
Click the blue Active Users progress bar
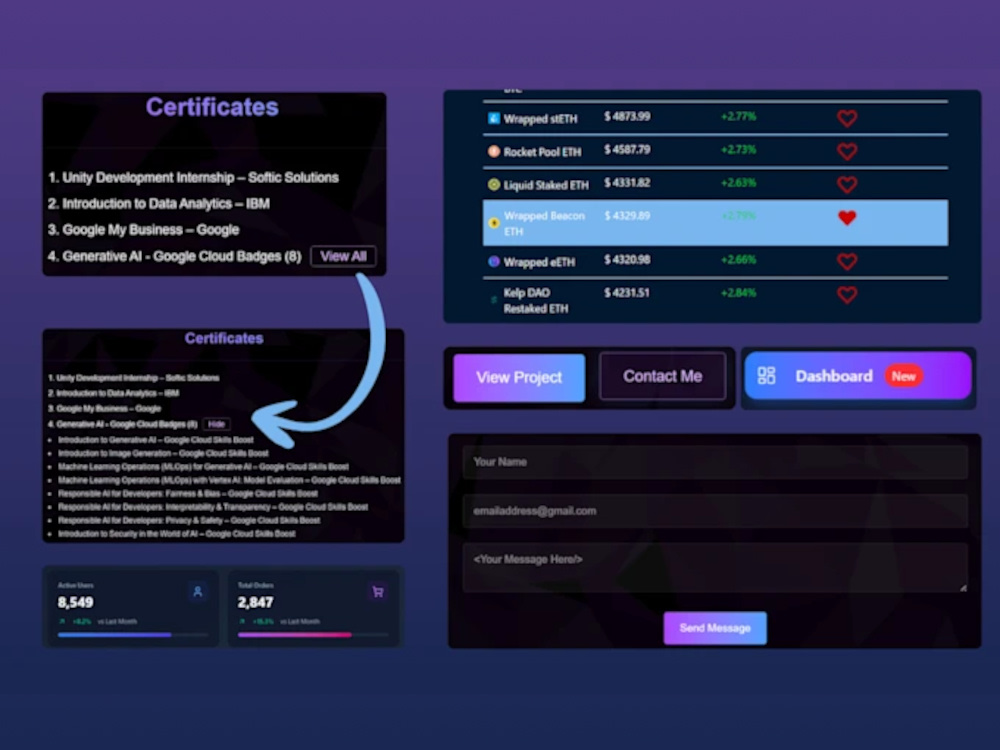tap(114, 635)
